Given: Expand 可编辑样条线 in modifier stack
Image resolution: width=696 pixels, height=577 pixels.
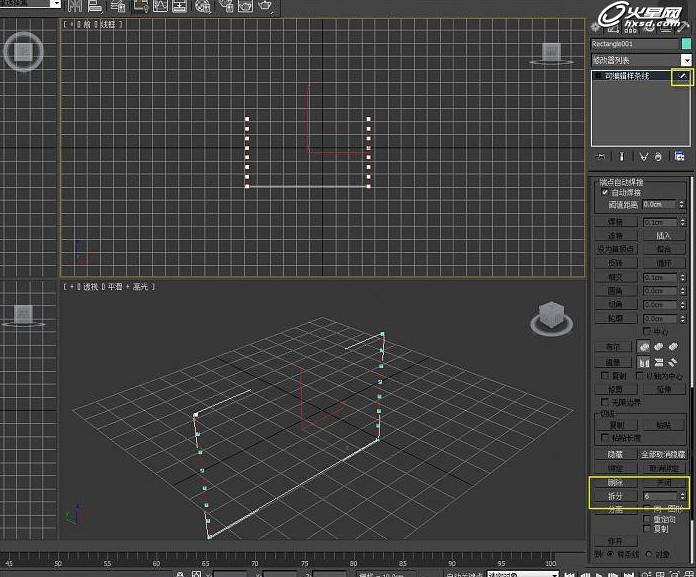Looking at the screenshot, I should click(598, 76).
